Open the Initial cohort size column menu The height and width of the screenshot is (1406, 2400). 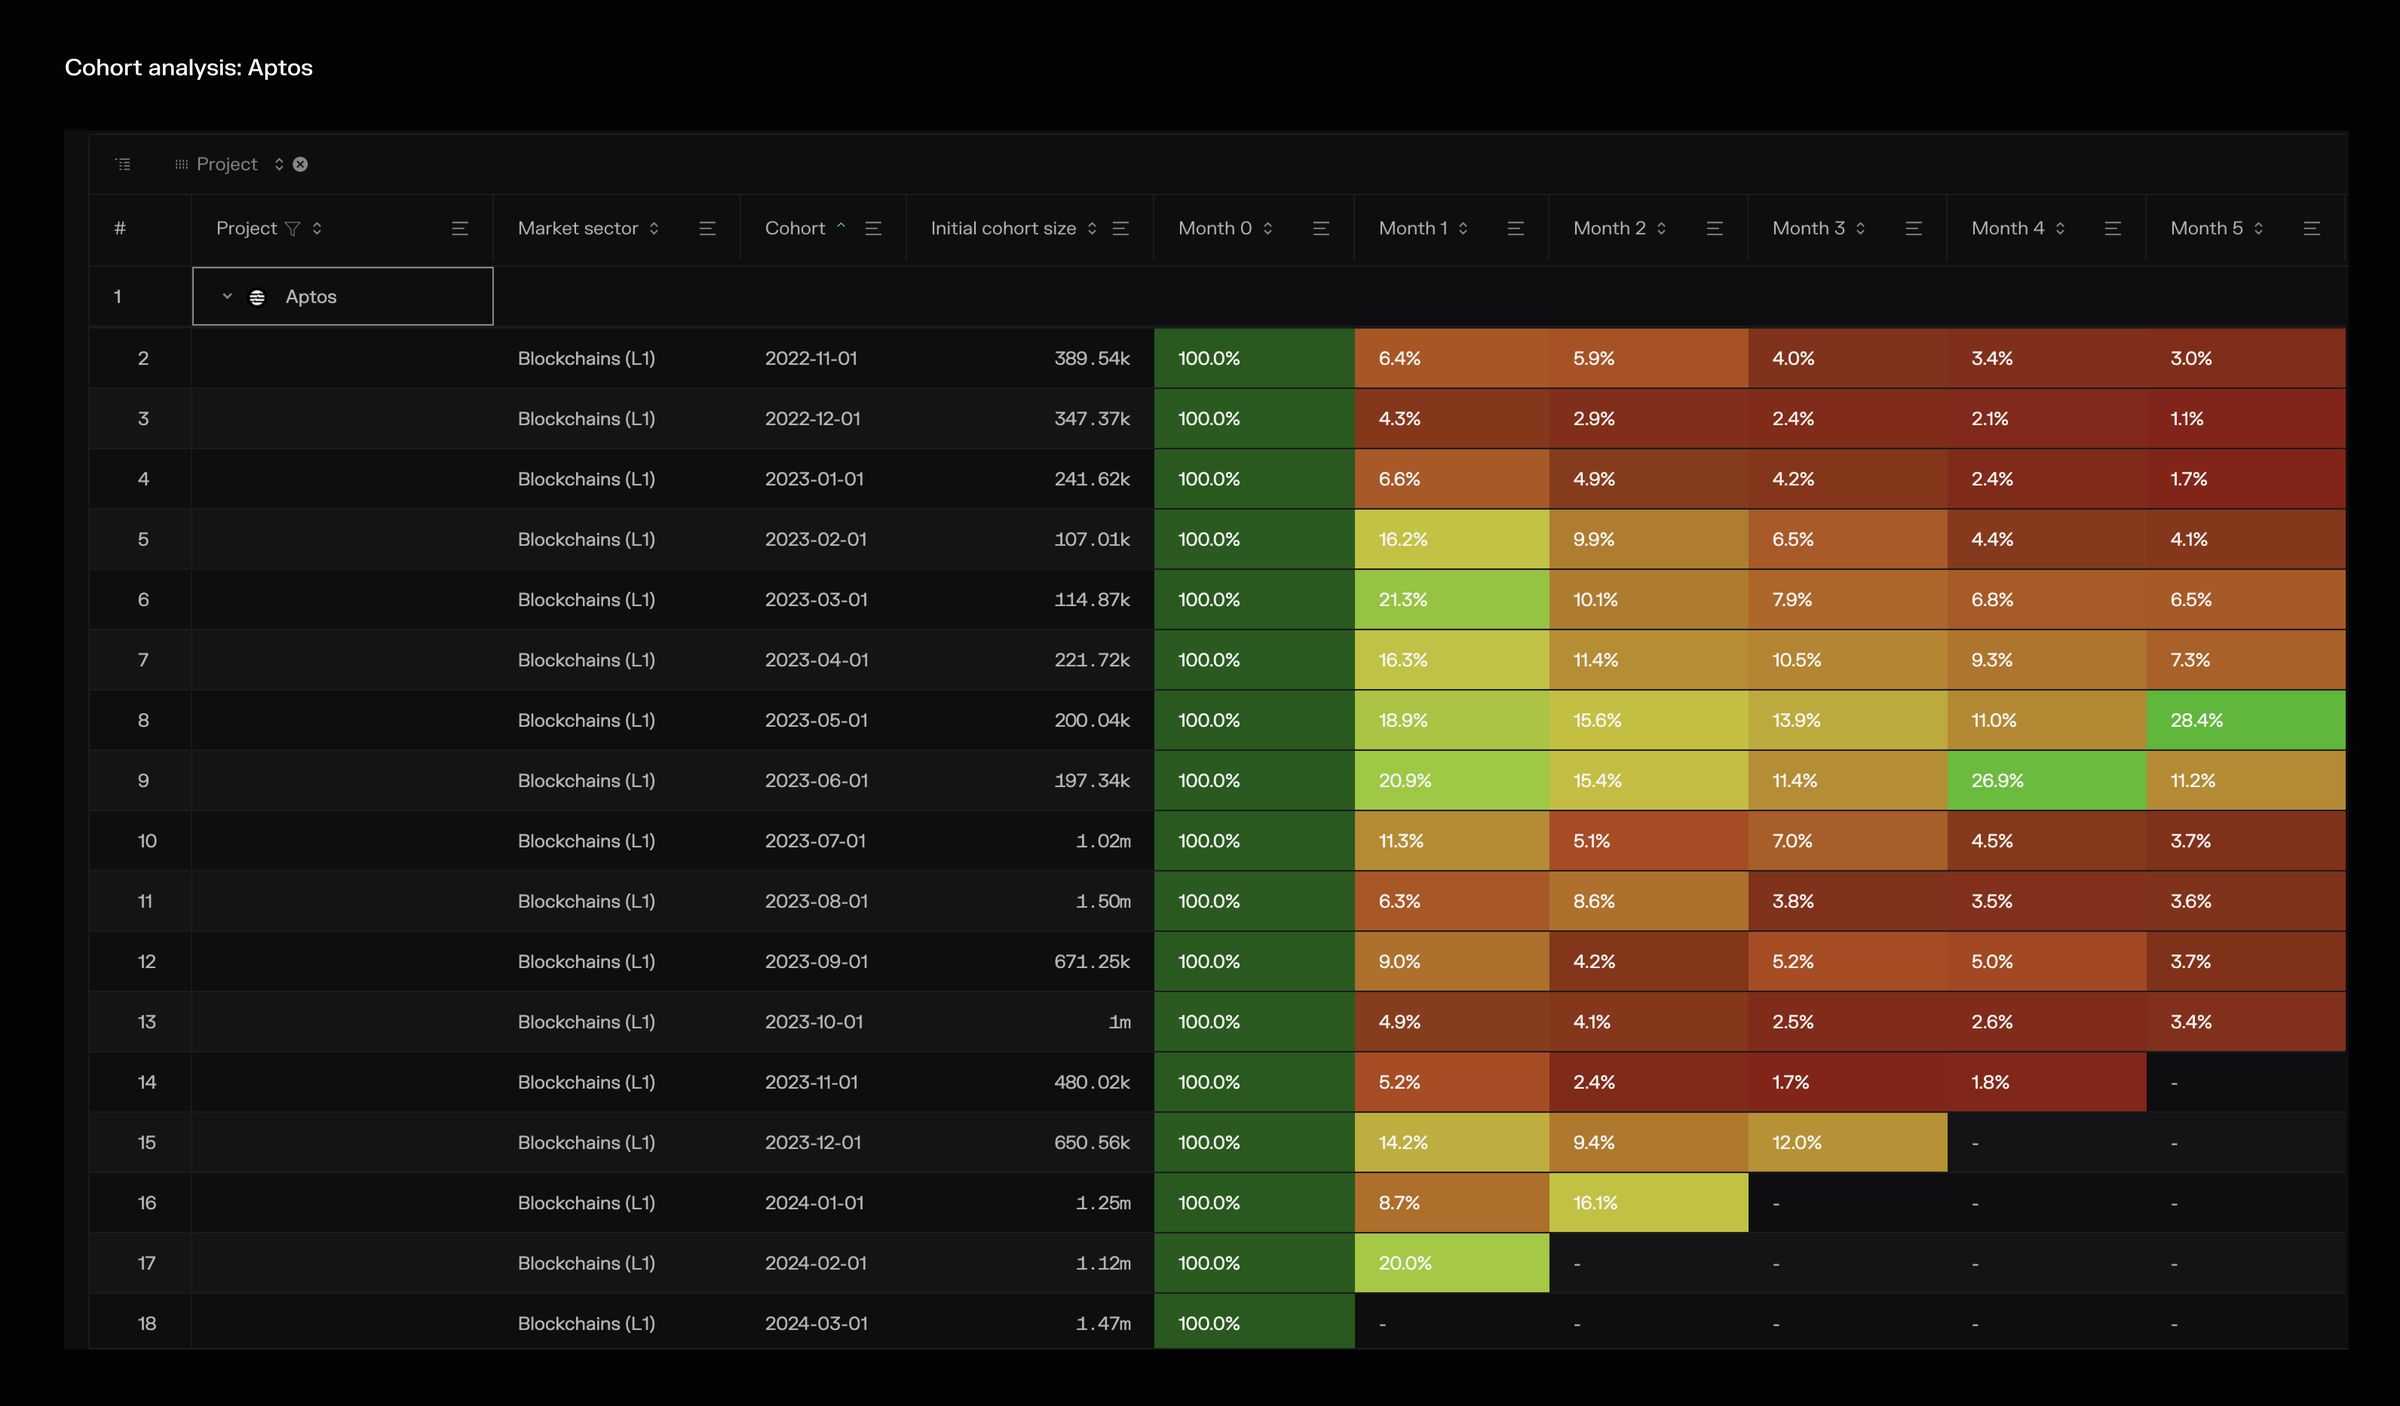click(1121, 229)
